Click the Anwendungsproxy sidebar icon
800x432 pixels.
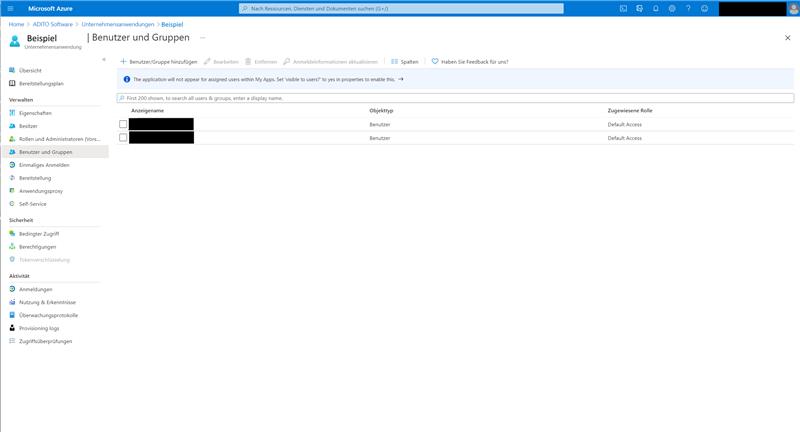coord(12,191)
